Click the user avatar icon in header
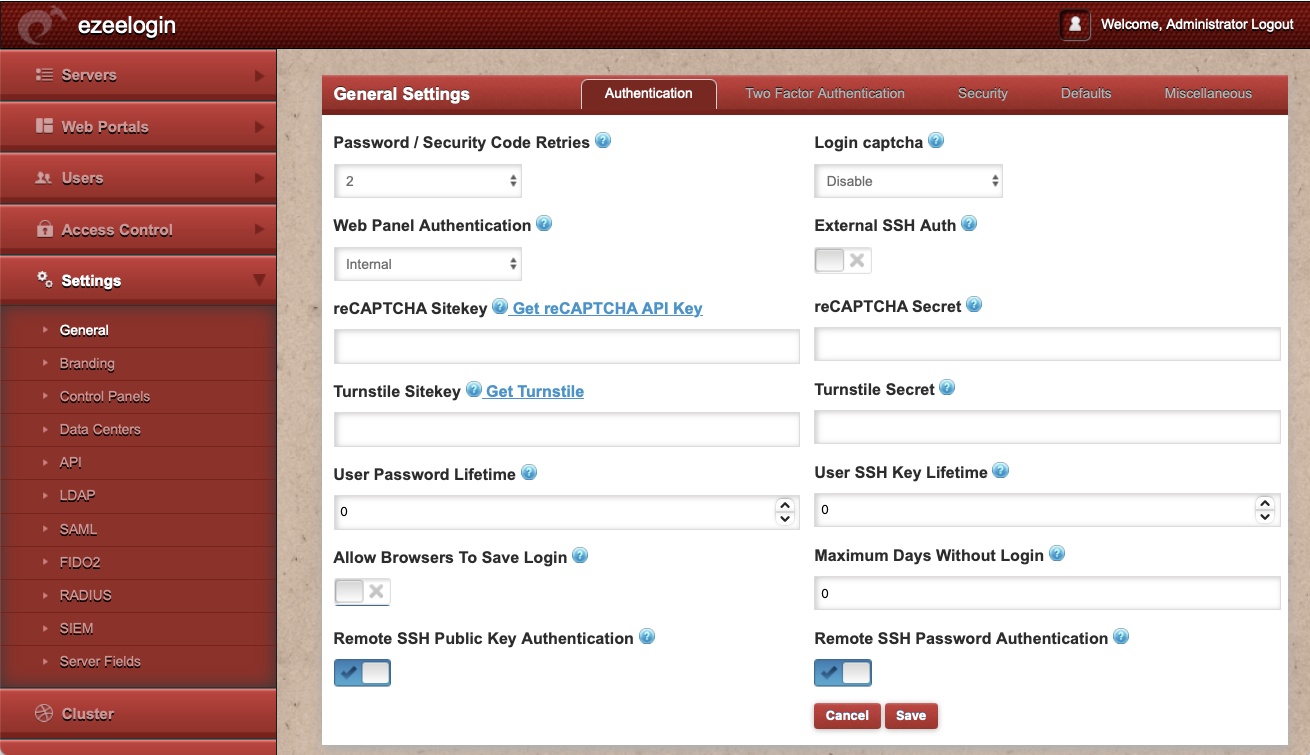Screen dimensions: 1310x755 pyautogui.click(x=1075, y=24)
